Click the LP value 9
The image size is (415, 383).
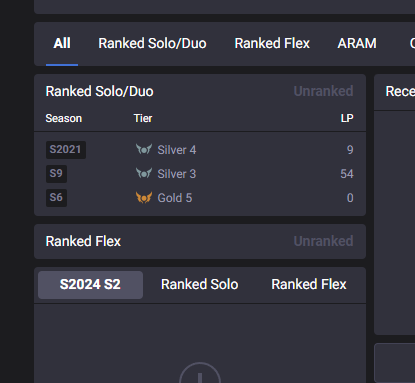(350, 150)
